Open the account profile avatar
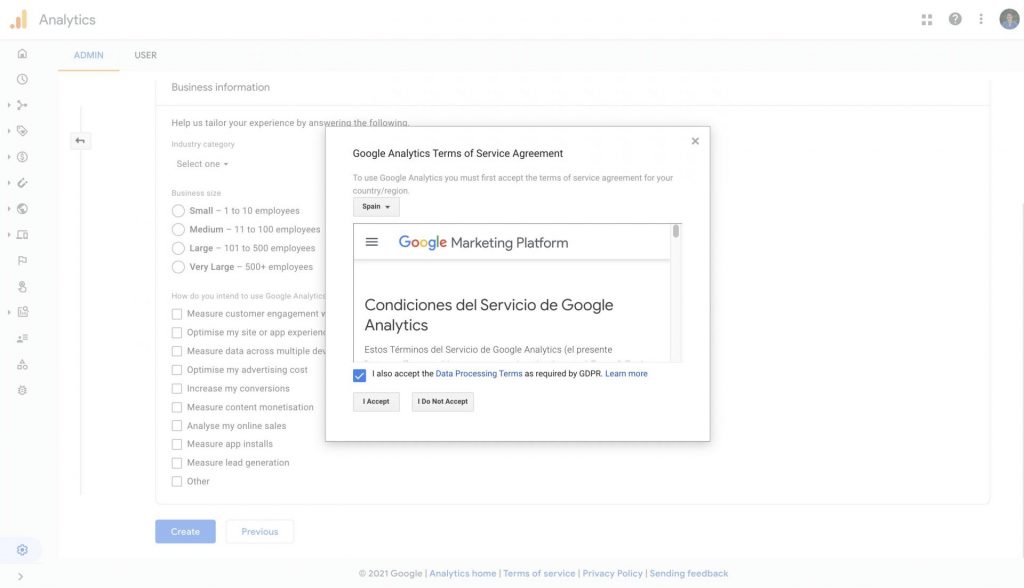1024x588 pixels. click(1009, 19)
